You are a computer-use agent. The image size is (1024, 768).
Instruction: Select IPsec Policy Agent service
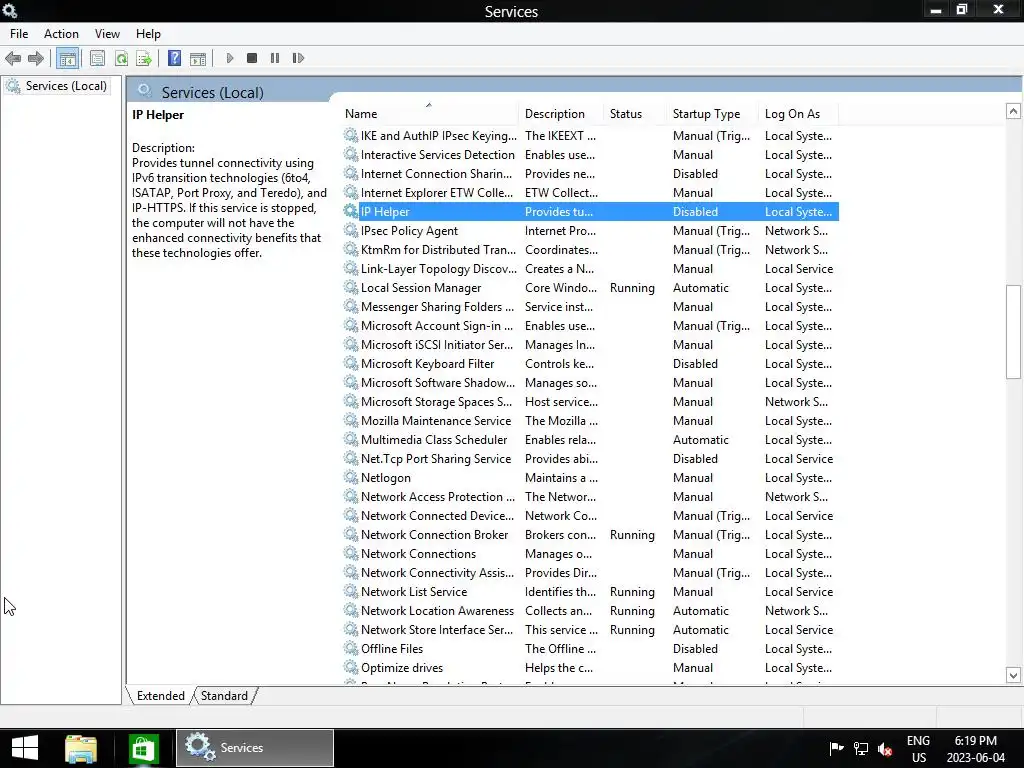[590, 231]
